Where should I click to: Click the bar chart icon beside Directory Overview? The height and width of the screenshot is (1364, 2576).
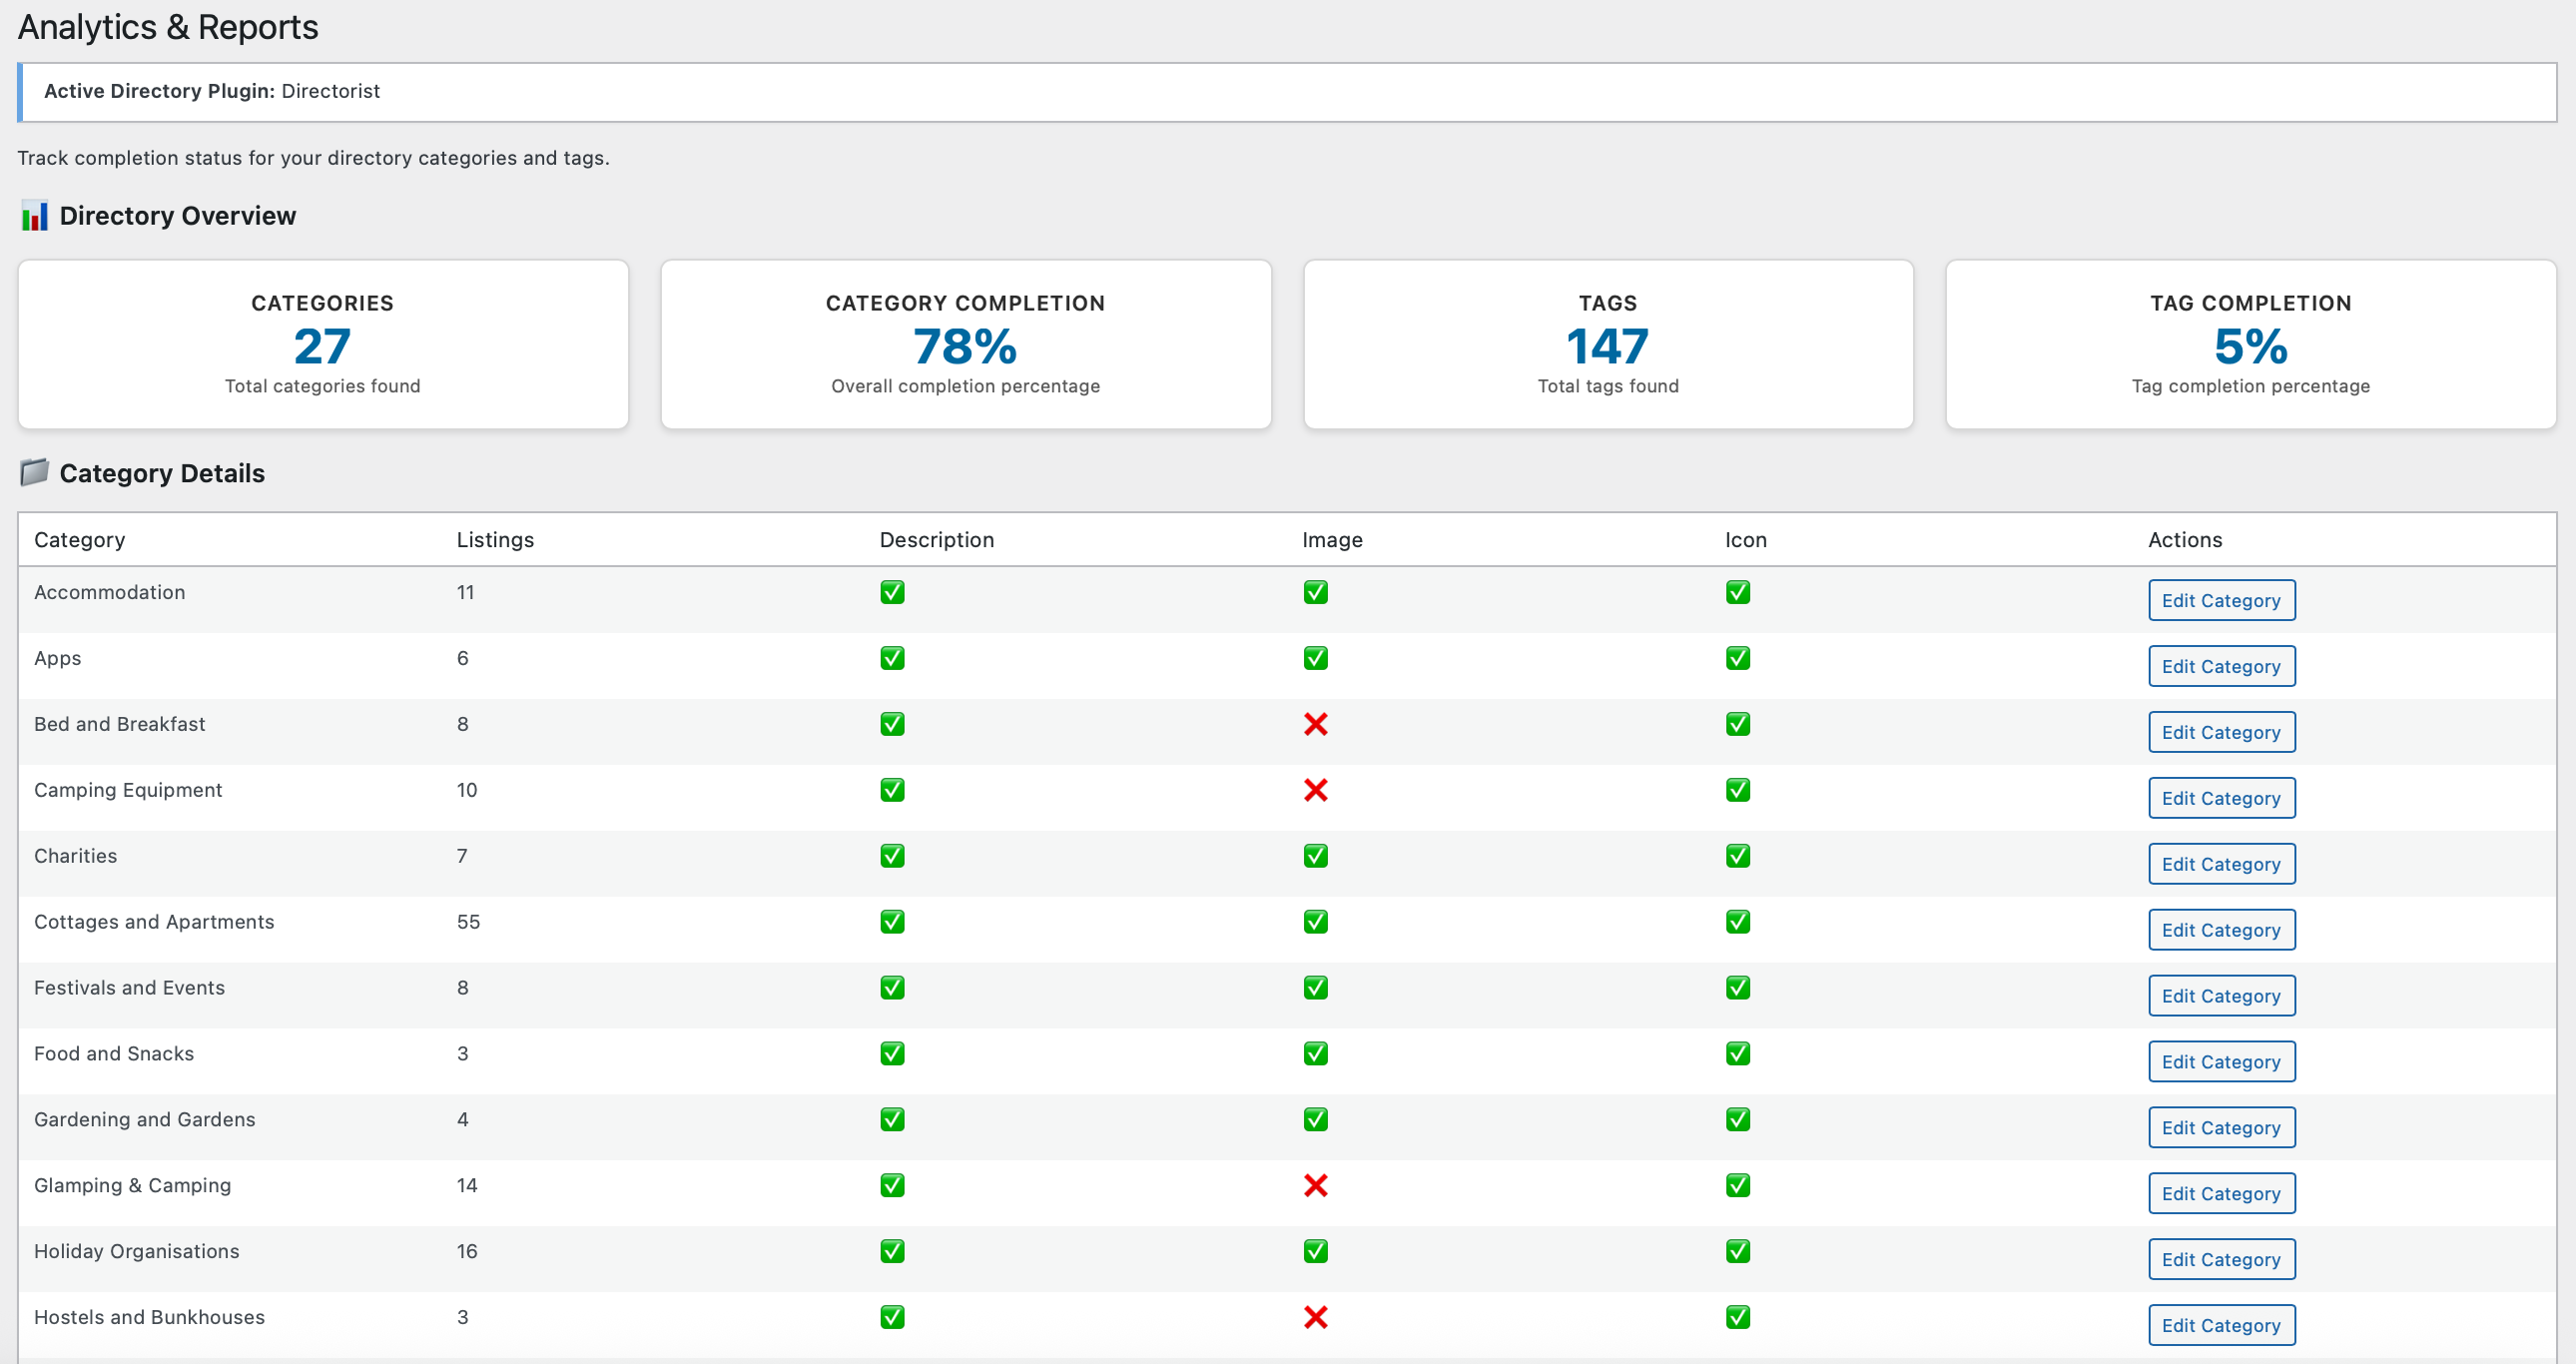[x=34, y=215]
